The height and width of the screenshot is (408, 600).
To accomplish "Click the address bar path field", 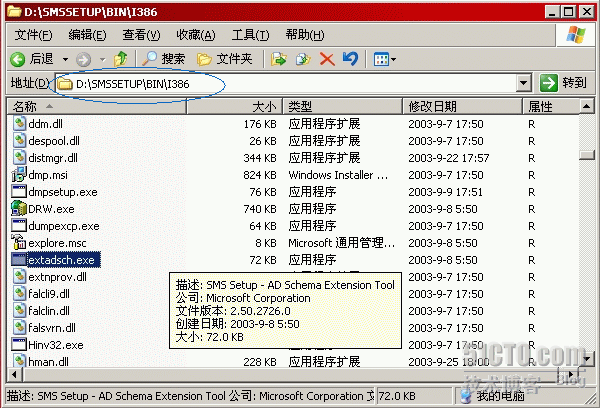I will (x=286, y=83).
